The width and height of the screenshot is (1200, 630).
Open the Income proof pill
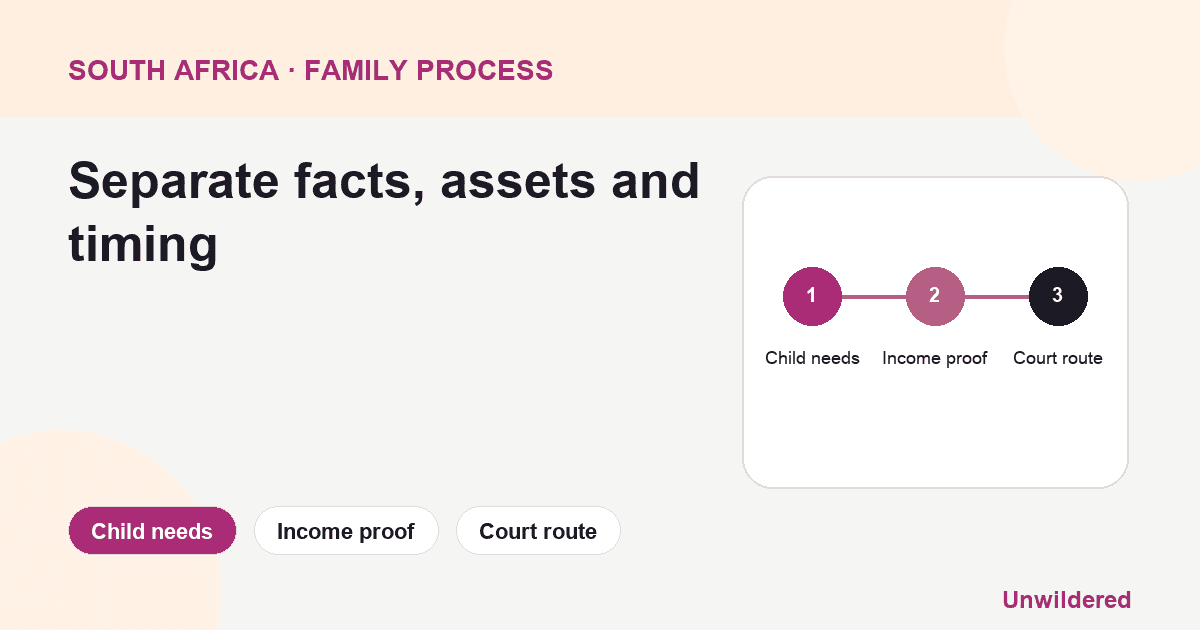click(x=346, y=531)
